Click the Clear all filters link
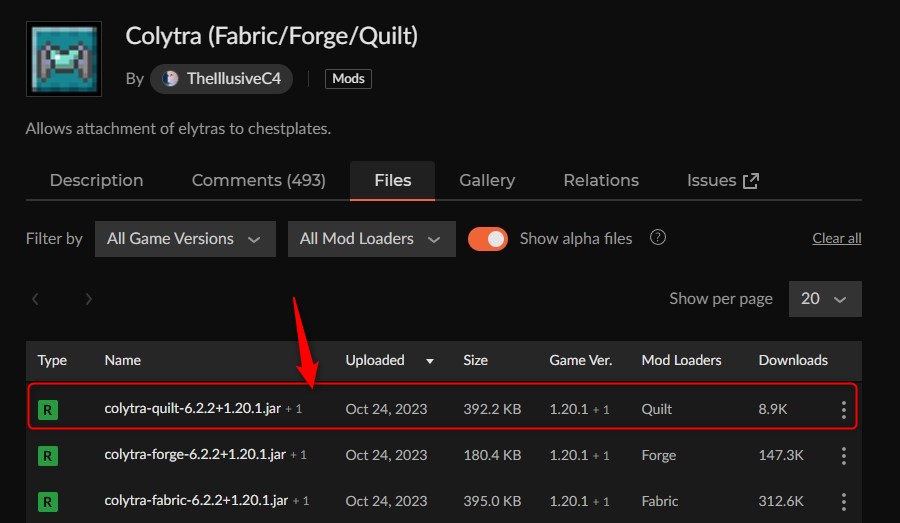Screen dimensions: 900x523 tap(836, 239)
